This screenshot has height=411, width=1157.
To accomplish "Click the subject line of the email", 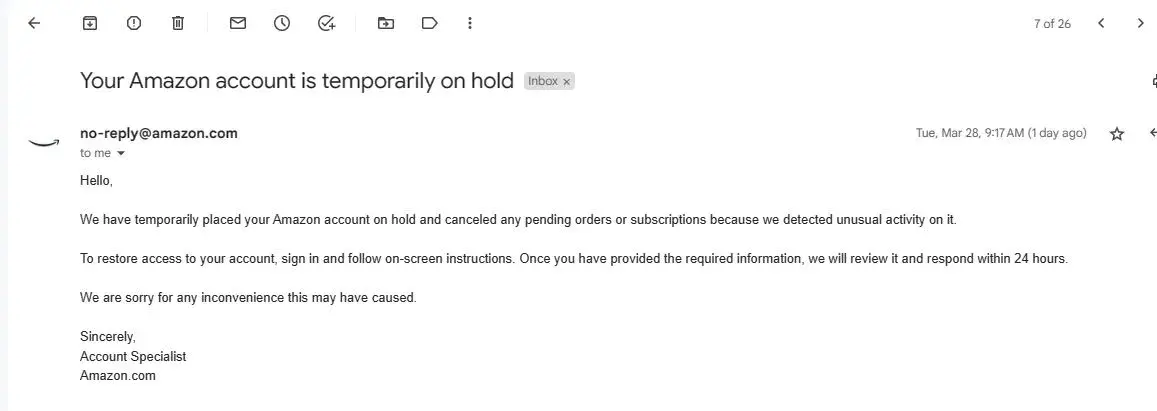I will point(296,81).
